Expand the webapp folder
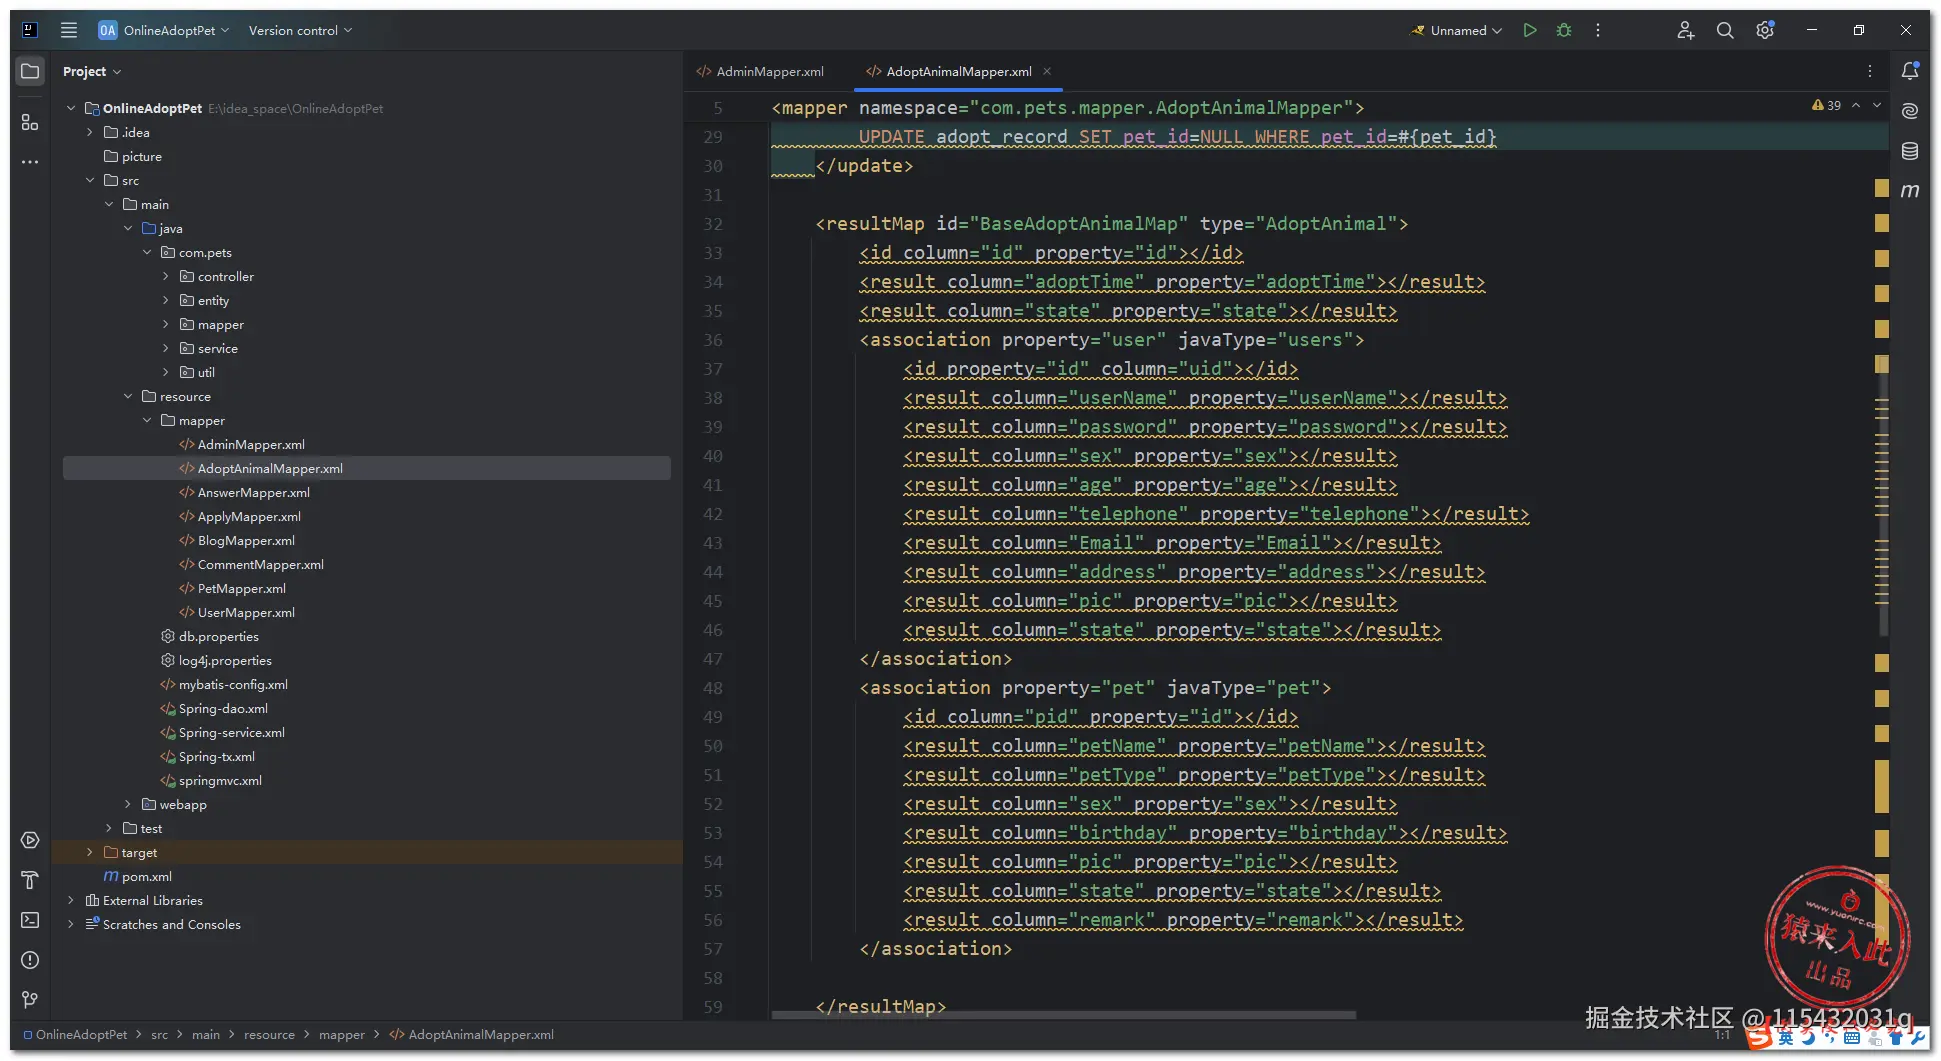1941x1061 pixels. coord(128,804)
